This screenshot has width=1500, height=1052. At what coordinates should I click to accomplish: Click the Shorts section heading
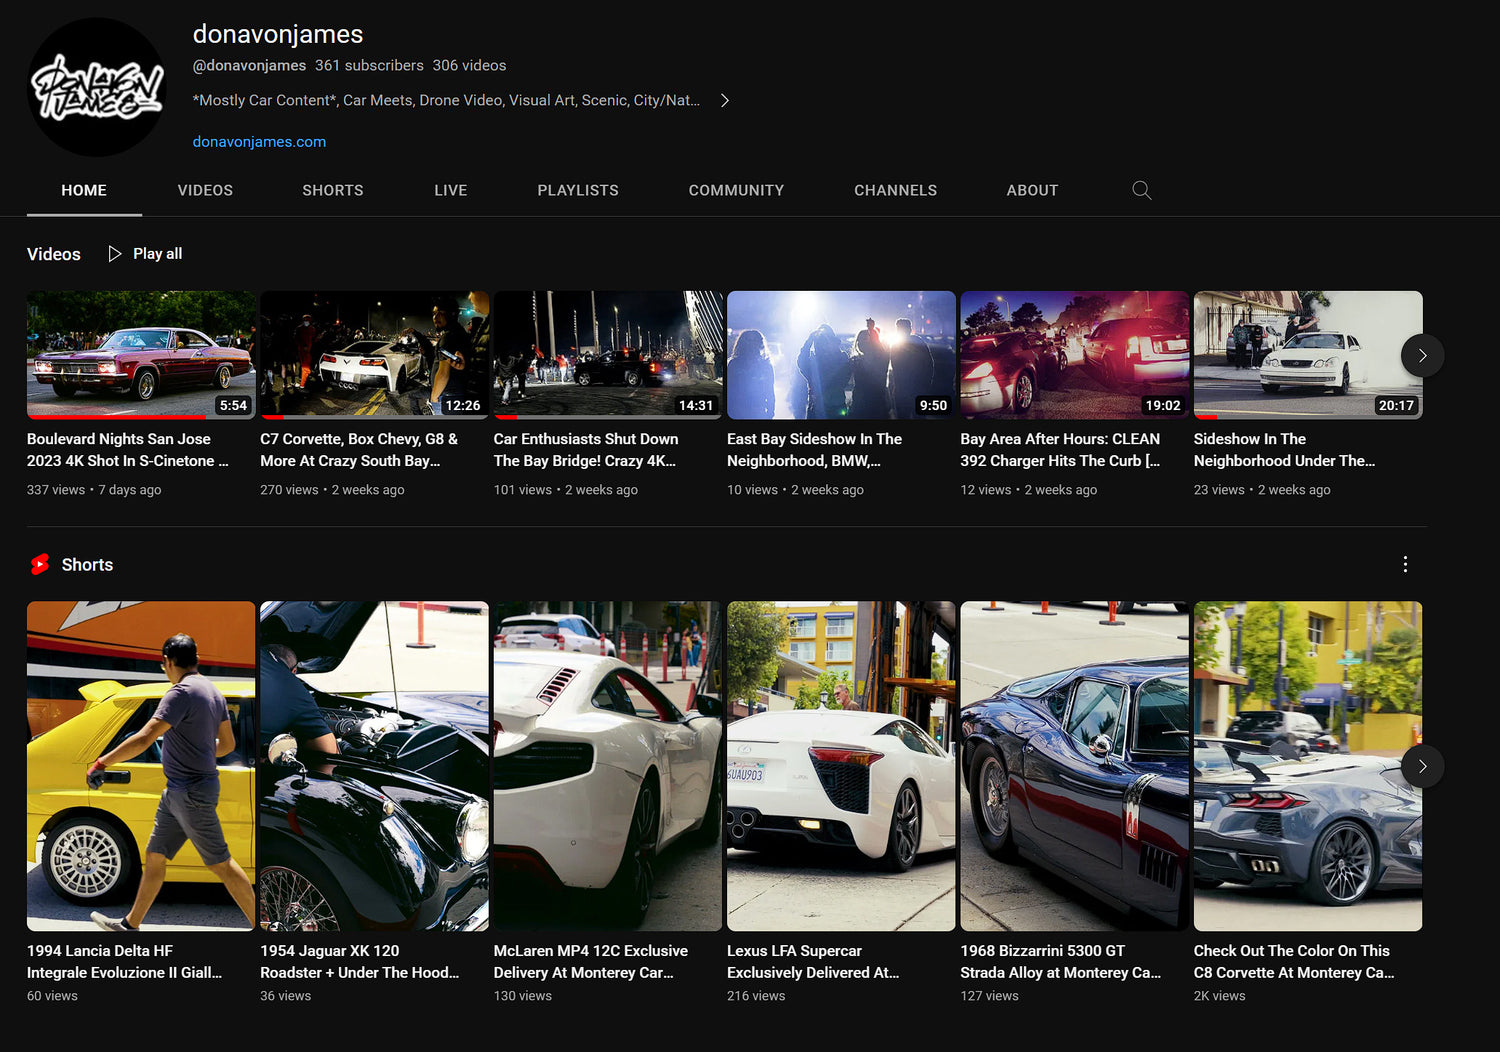point(87,565)
